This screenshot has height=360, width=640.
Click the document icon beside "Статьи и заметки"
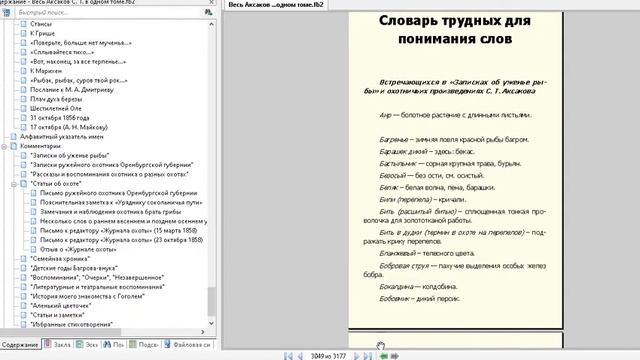click(24, 315)
